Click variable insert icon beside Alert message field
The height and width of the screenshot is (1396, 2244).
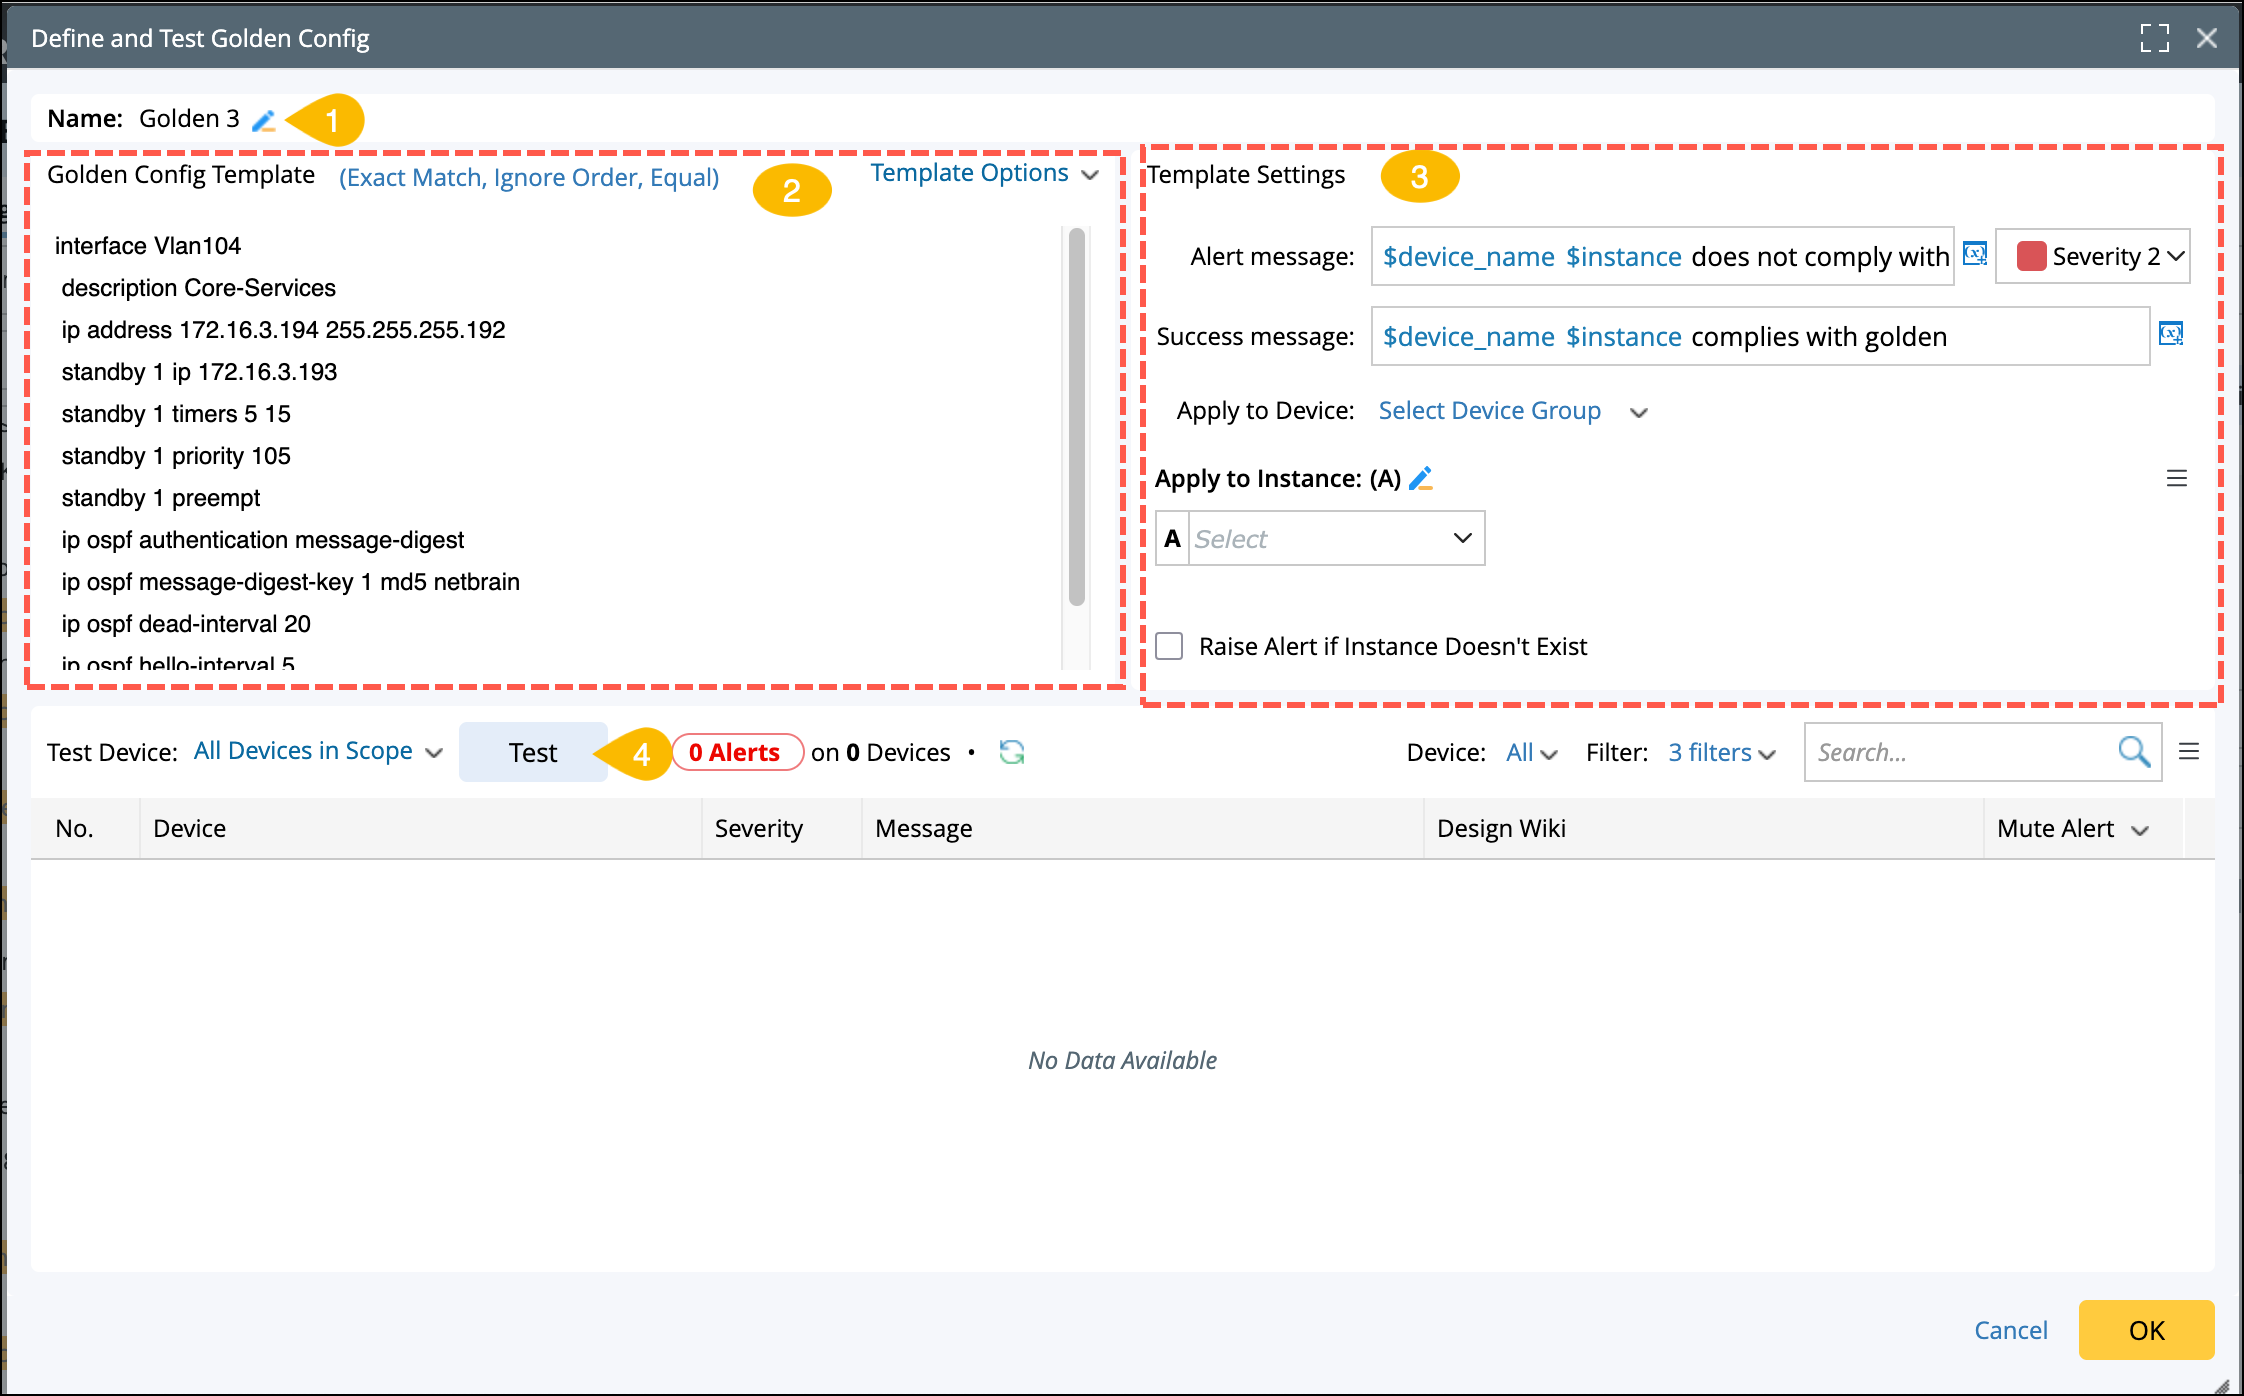(1975, 254)
